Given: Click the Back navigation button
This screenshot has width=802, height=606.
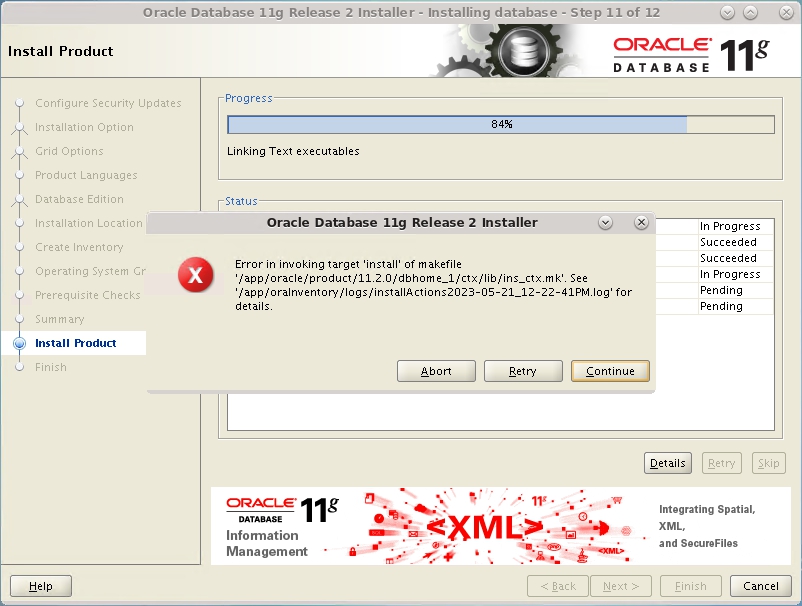Looking at the screenshot, I should pyautogui.click(x=558, y=586).
